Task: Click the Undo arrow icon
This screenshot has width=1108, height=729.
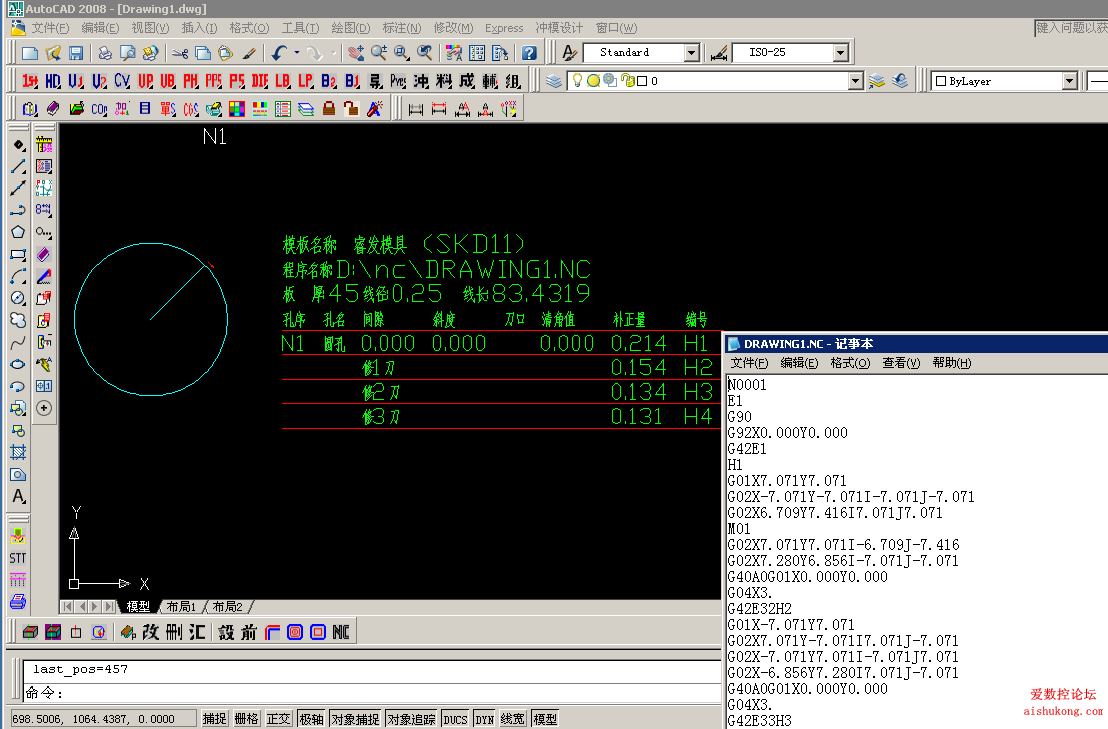Action: point(279,52)
